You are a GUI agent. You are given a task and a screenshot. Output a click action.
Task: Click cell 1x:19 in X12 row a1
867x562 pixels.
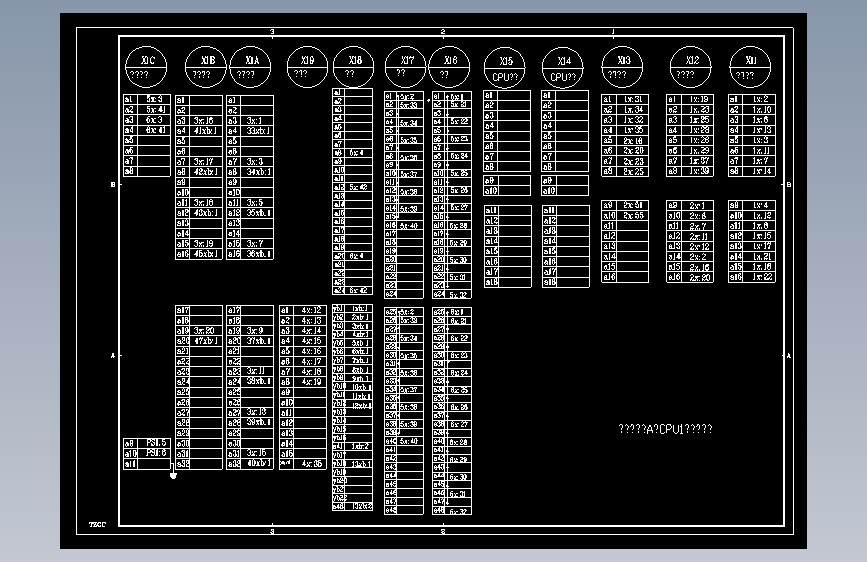(x=698, y=100)
